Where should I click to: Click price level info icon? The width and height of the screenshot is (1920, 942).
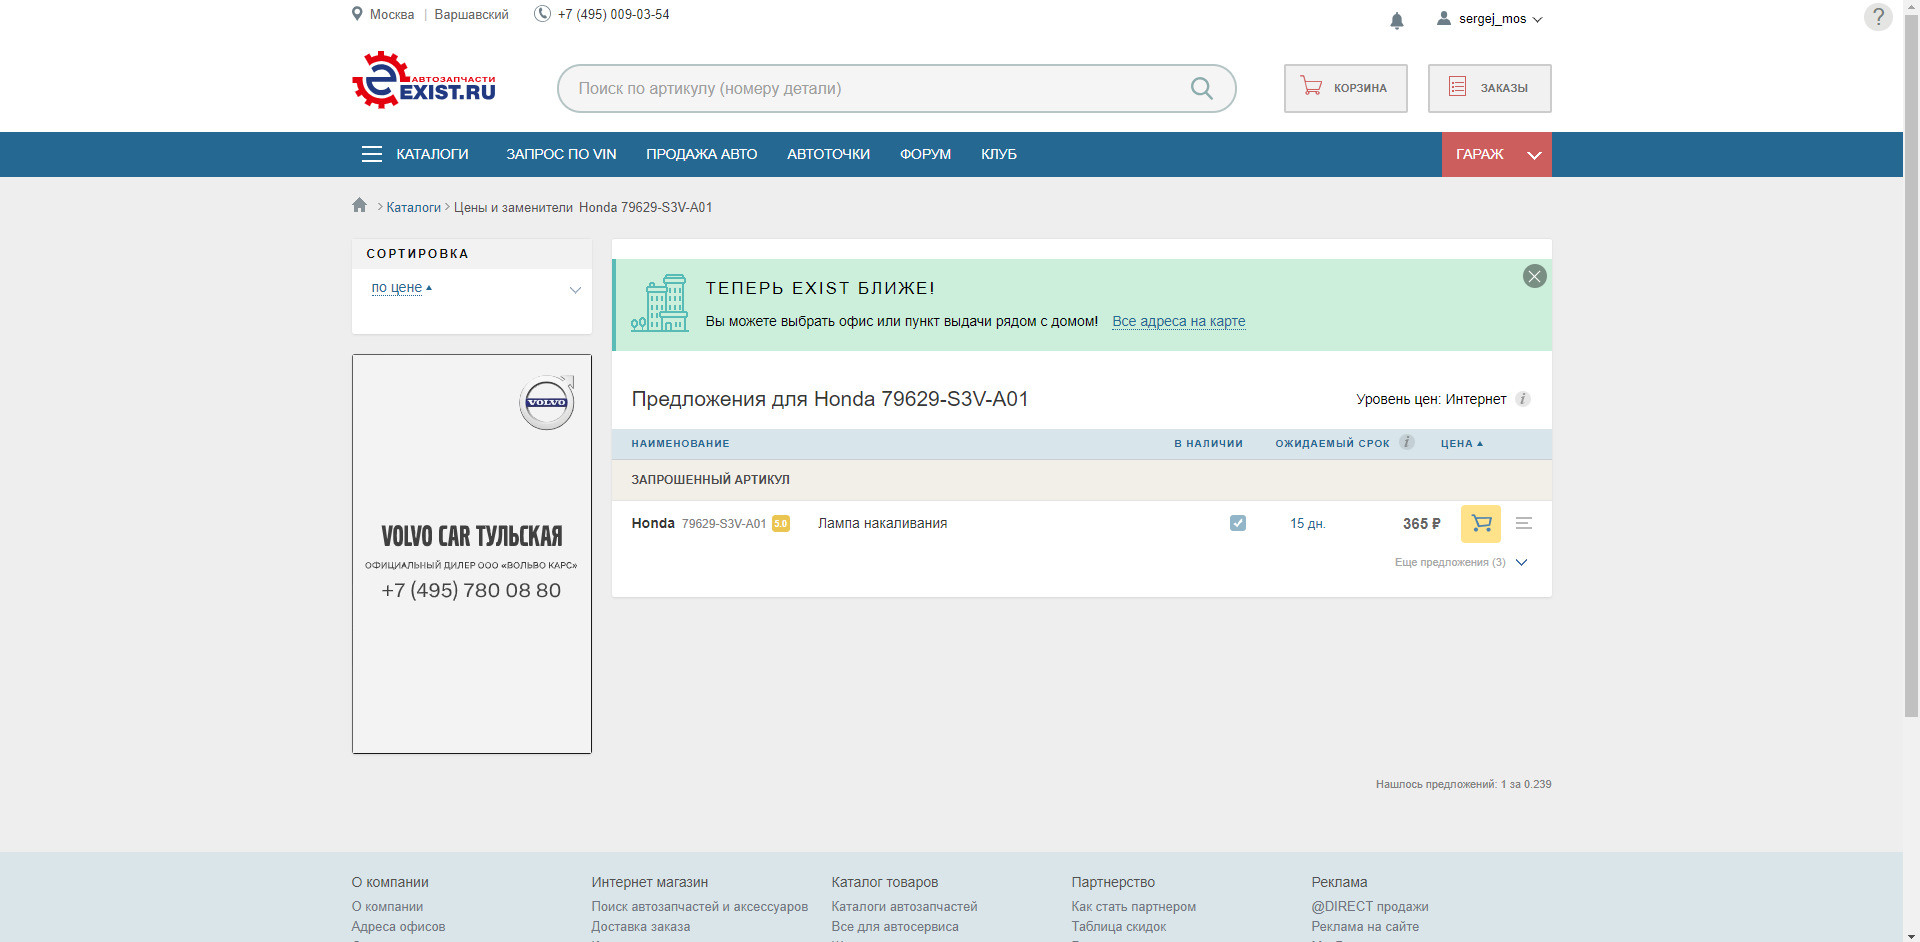tap(1522, 399)
